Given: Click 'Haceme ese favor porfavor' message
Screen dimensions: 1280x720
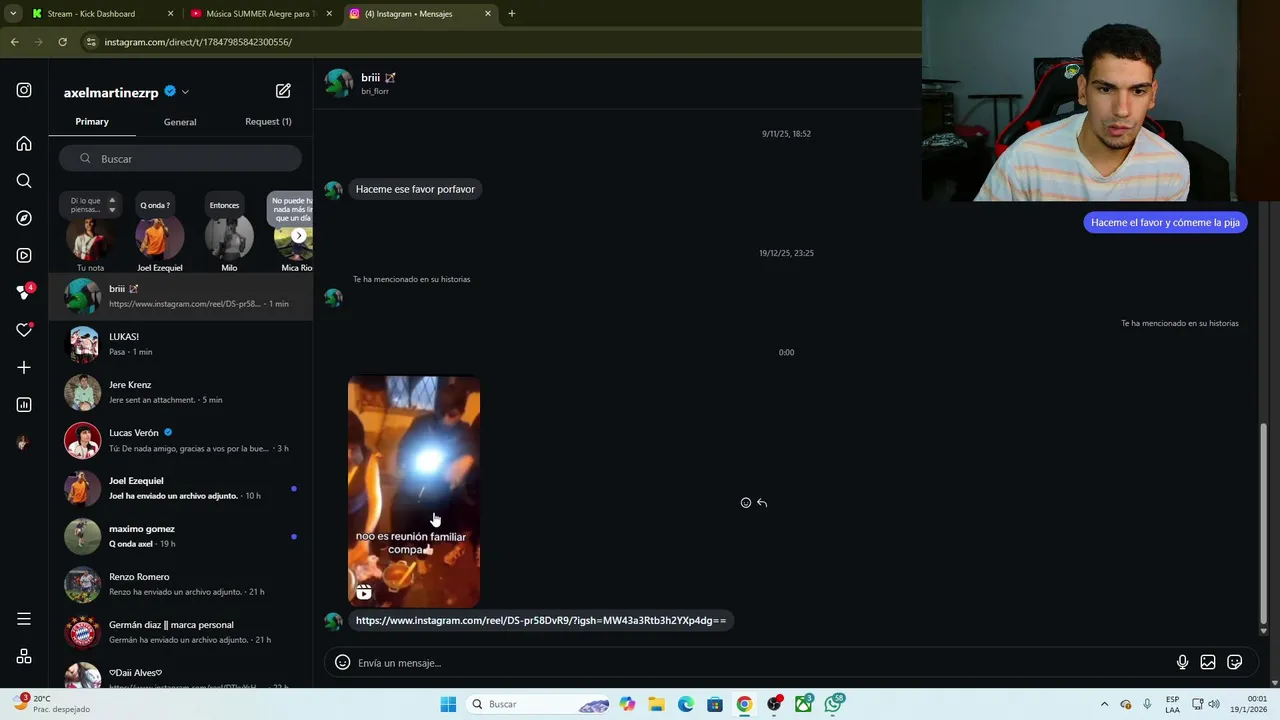Looking at the screenshot, I should 415,189.
